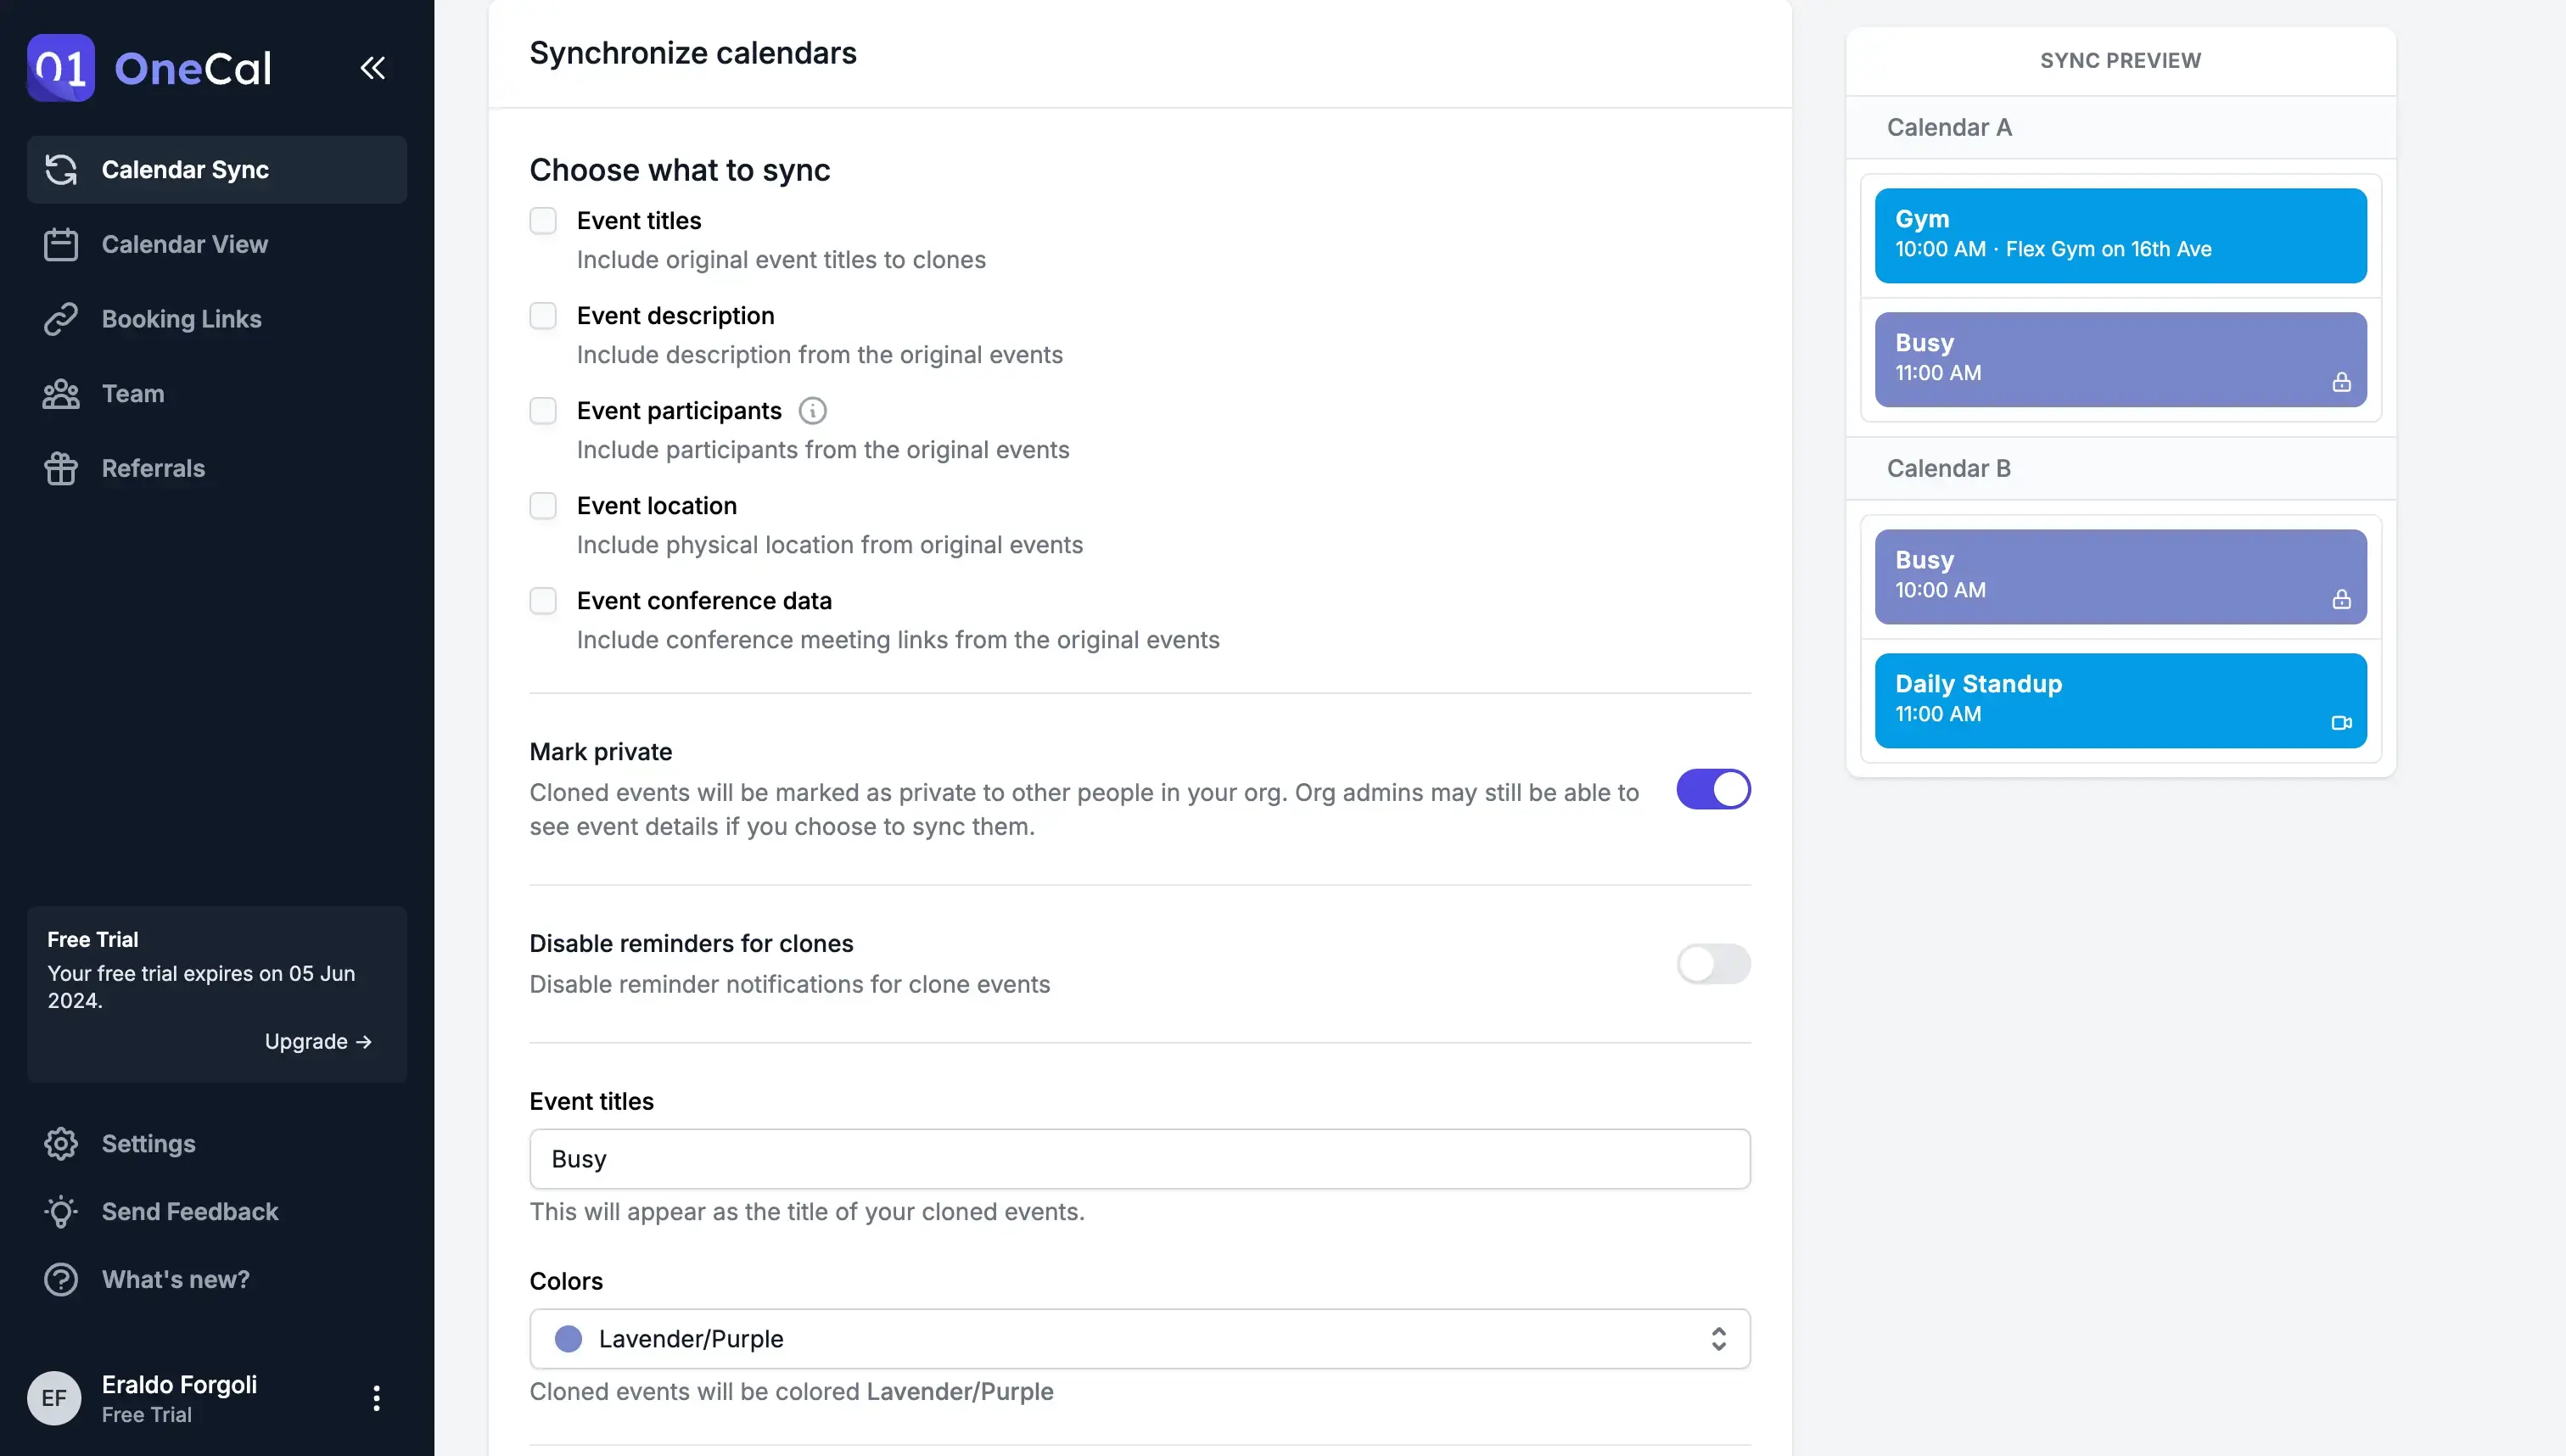2566x1456 pixels.
Task: Check Event location checkbox
Action: [545, 506]
